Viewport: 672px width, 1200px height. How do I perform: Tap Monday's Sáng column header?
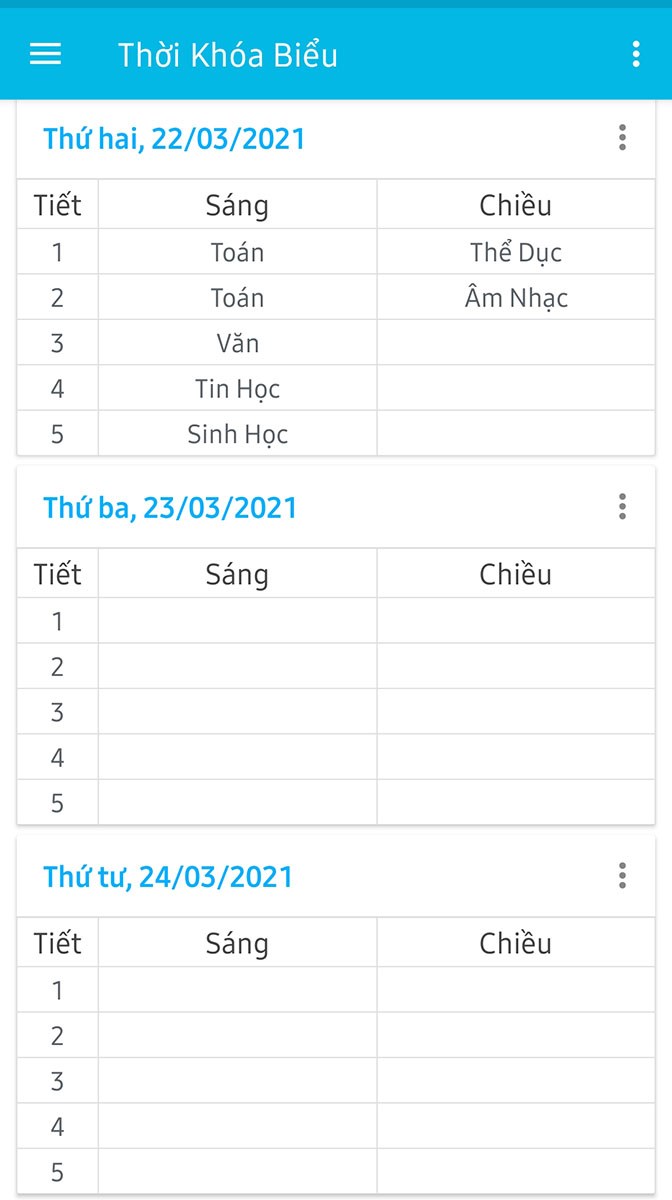tap(237, 205)
